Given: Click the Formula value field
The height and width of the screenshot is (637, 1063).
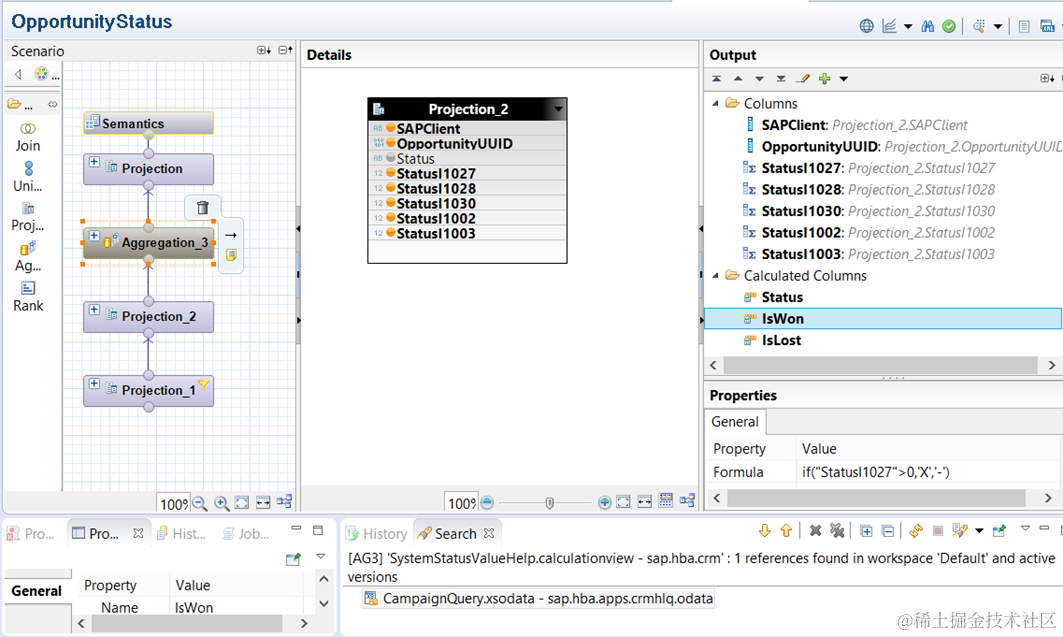Looking at the screenshot, I should (x=927, y=472).
